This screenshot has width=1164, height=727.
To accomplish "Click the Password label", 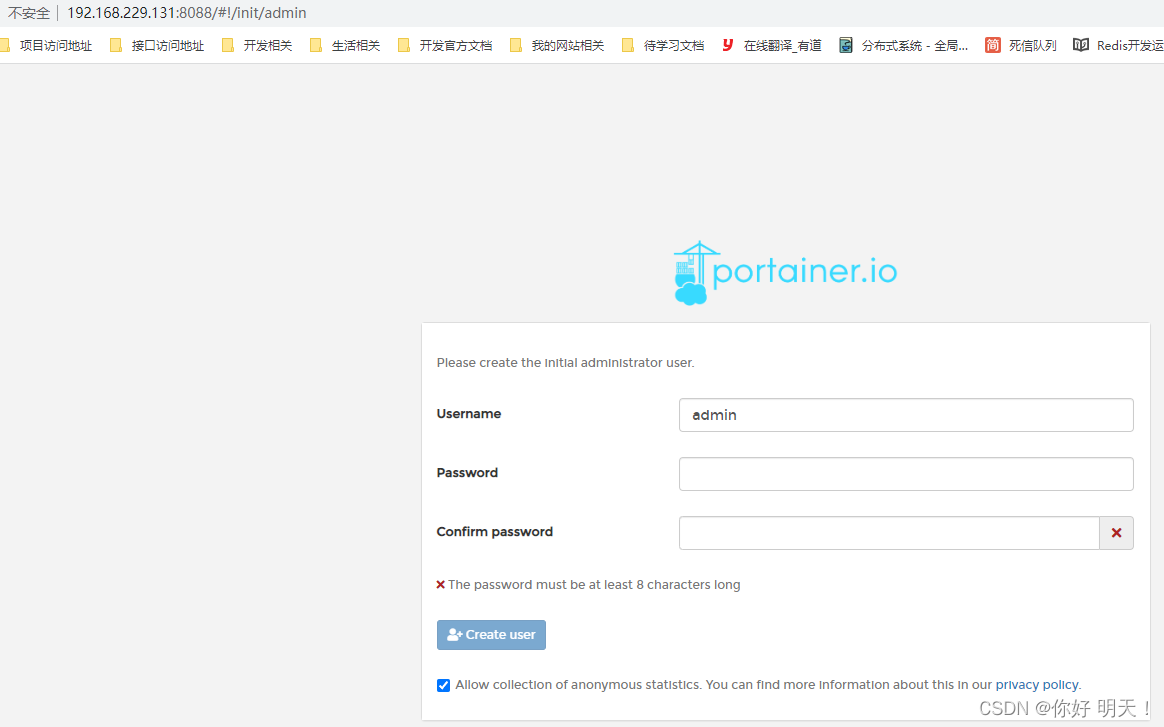I will click(x=467, y=472).
